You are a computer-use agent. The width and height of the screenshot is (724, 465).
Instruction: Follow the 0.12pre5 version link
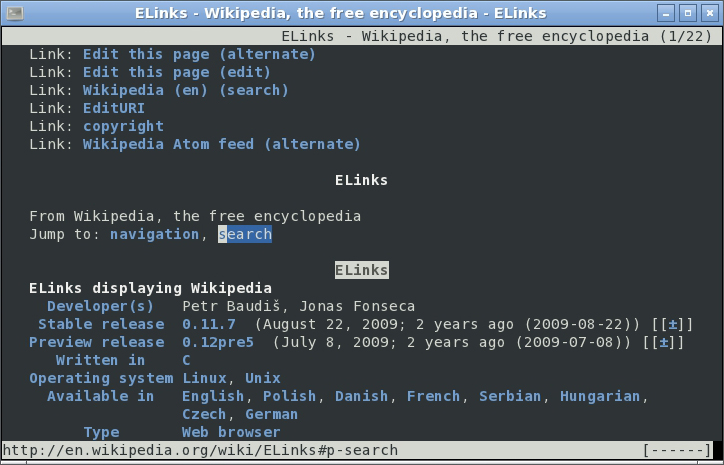point(217,343)
